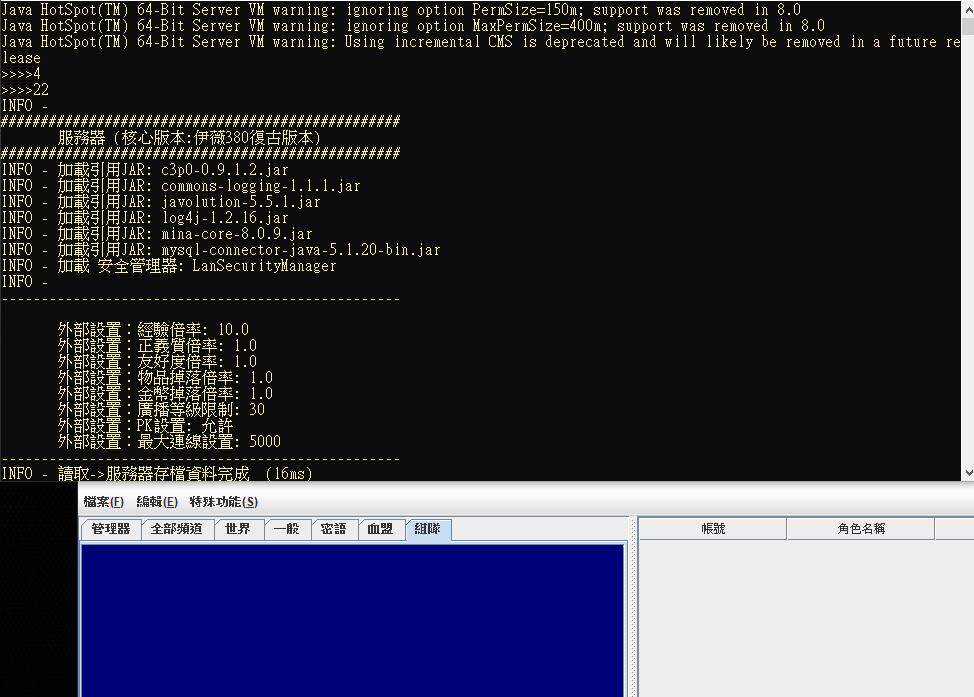Click the 正義質倍率: 1.0 line
Image resolution: width=974 pixels, height=697 pixels.
tap(157, 345)
